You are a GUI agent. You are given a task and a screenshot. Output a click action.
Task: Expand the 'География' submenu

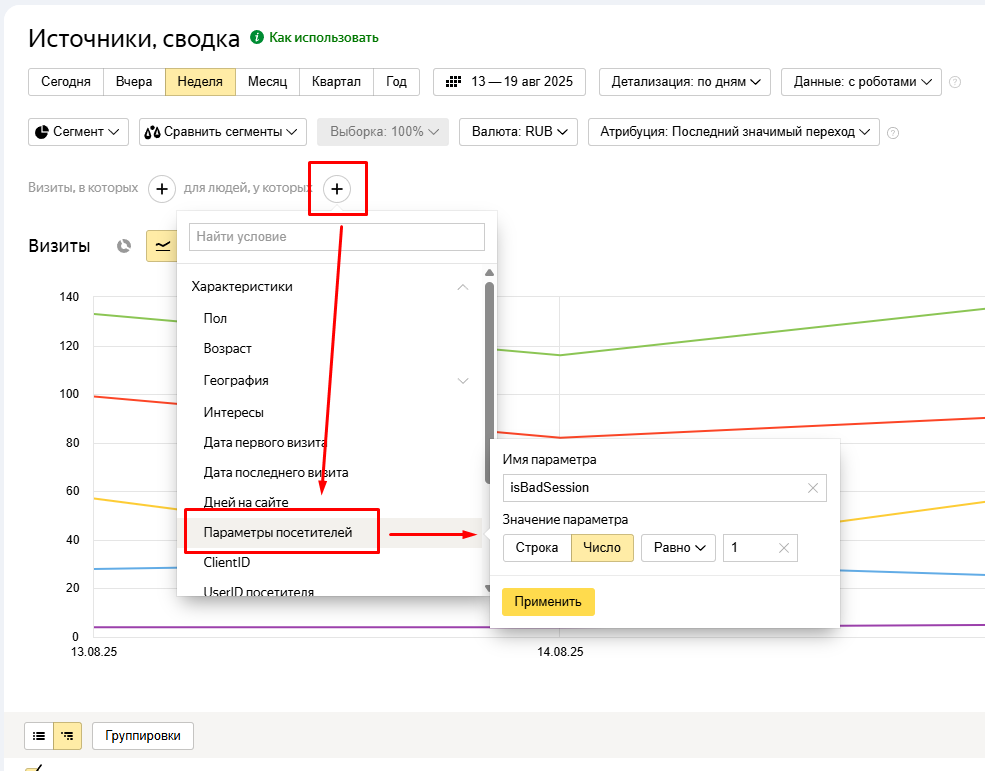coord(462,381)
